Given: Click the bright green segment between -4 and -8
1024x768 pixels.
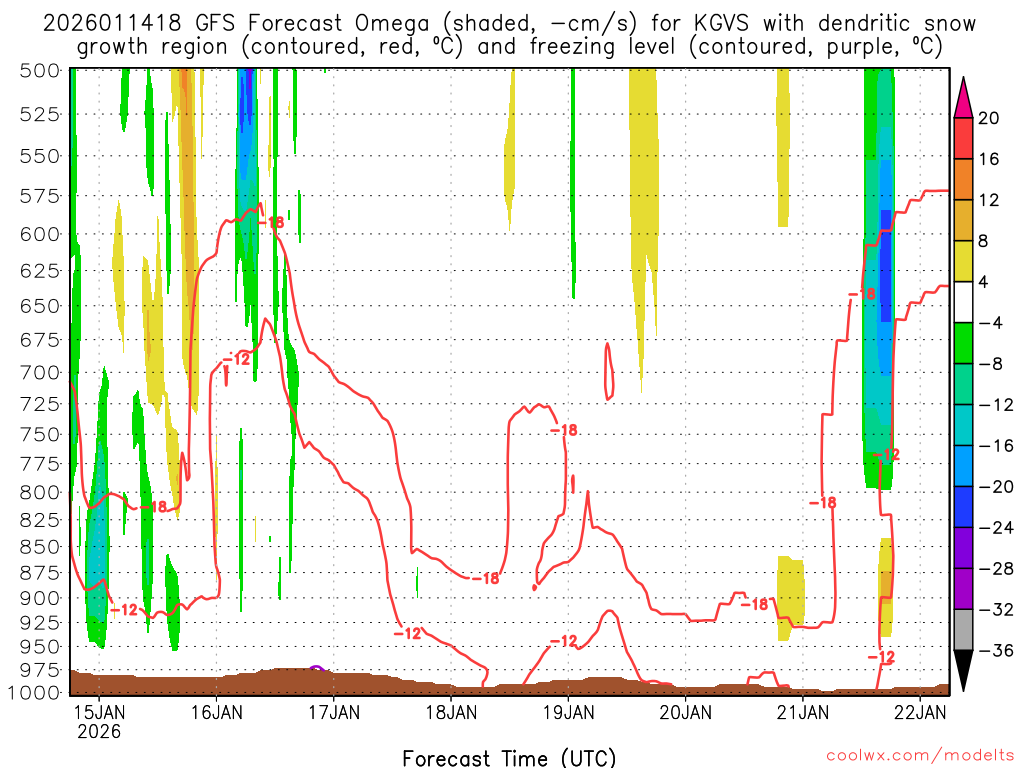Looking at the screenshot, I should (963, 344).
